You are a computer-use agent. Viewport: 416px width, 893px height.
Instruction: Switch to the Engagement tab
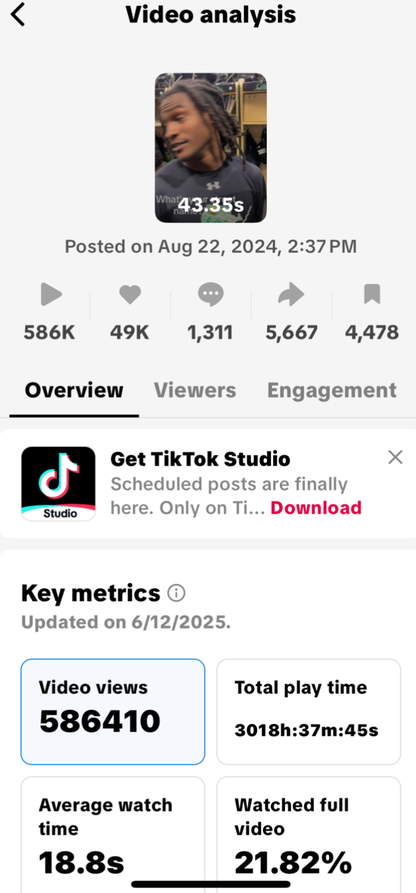pyautogui.click(x=332, y=390)
